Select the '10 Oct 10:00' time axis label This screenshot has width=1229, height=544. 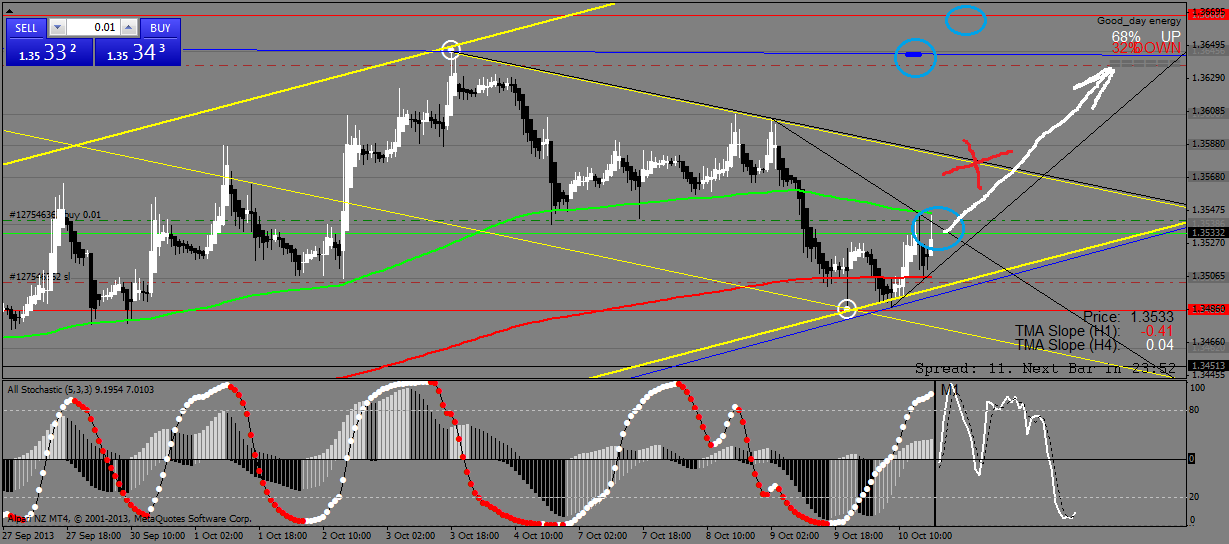(x=926, y=536)
